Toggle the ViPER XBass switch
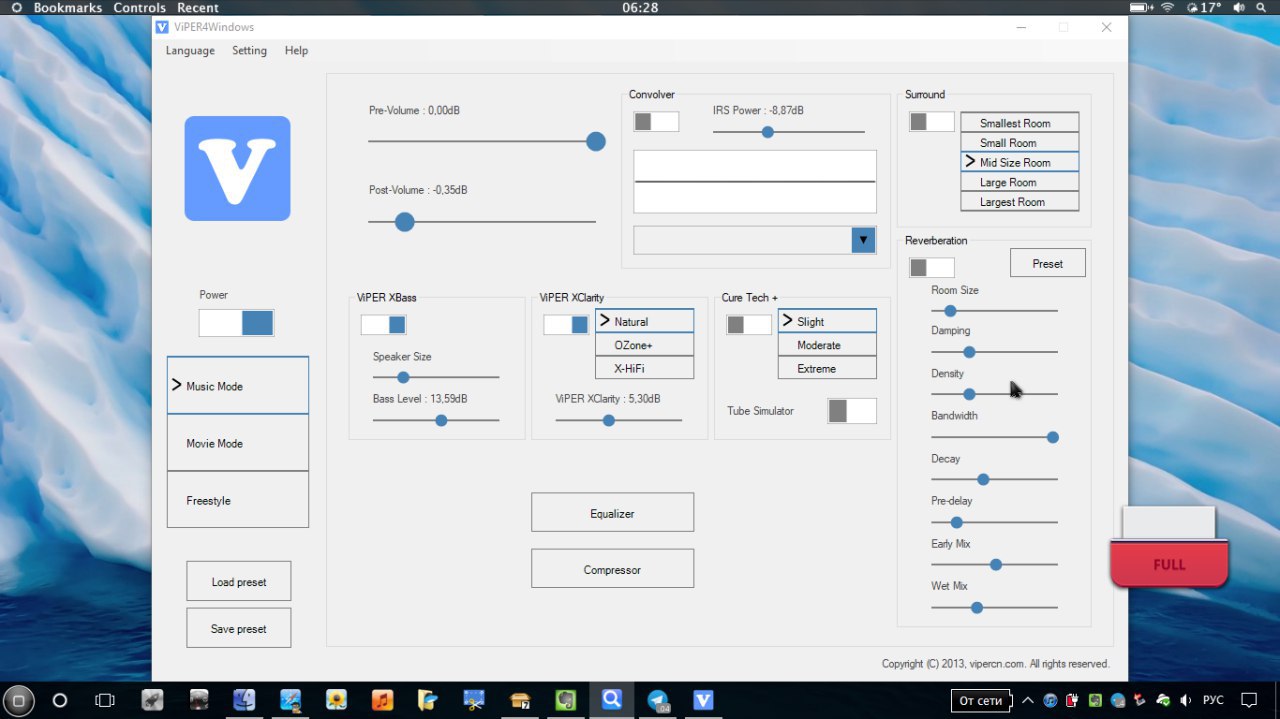The width and height of the screenshot is (1280, 719). 383,325
